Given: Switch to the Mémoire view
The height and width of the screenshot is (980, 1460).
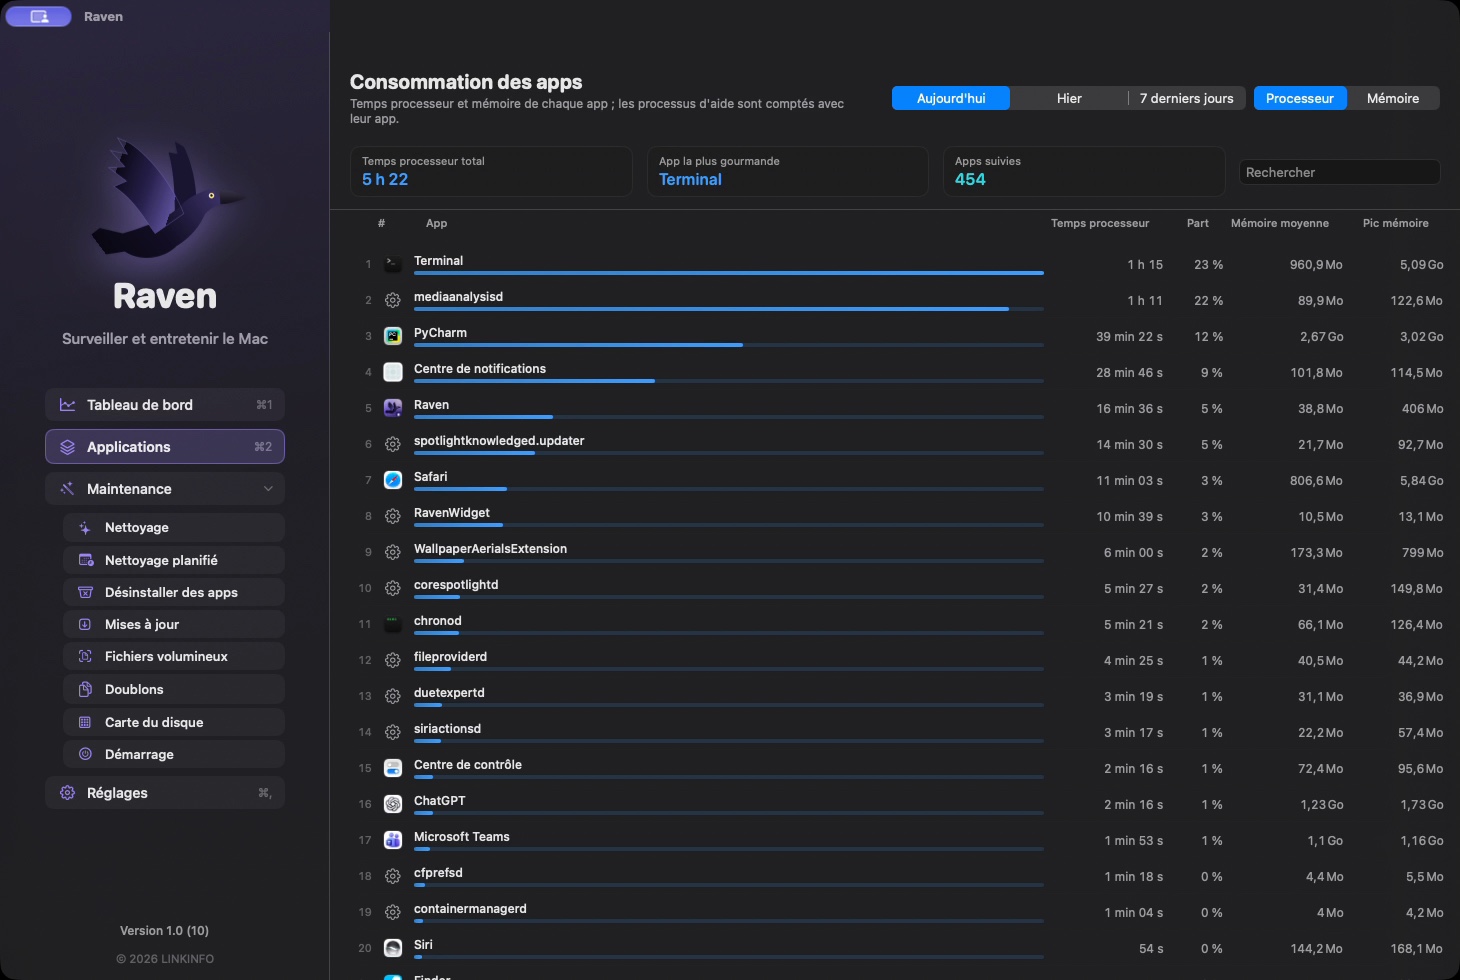Looking at the screenshot, I should 1393,98.
